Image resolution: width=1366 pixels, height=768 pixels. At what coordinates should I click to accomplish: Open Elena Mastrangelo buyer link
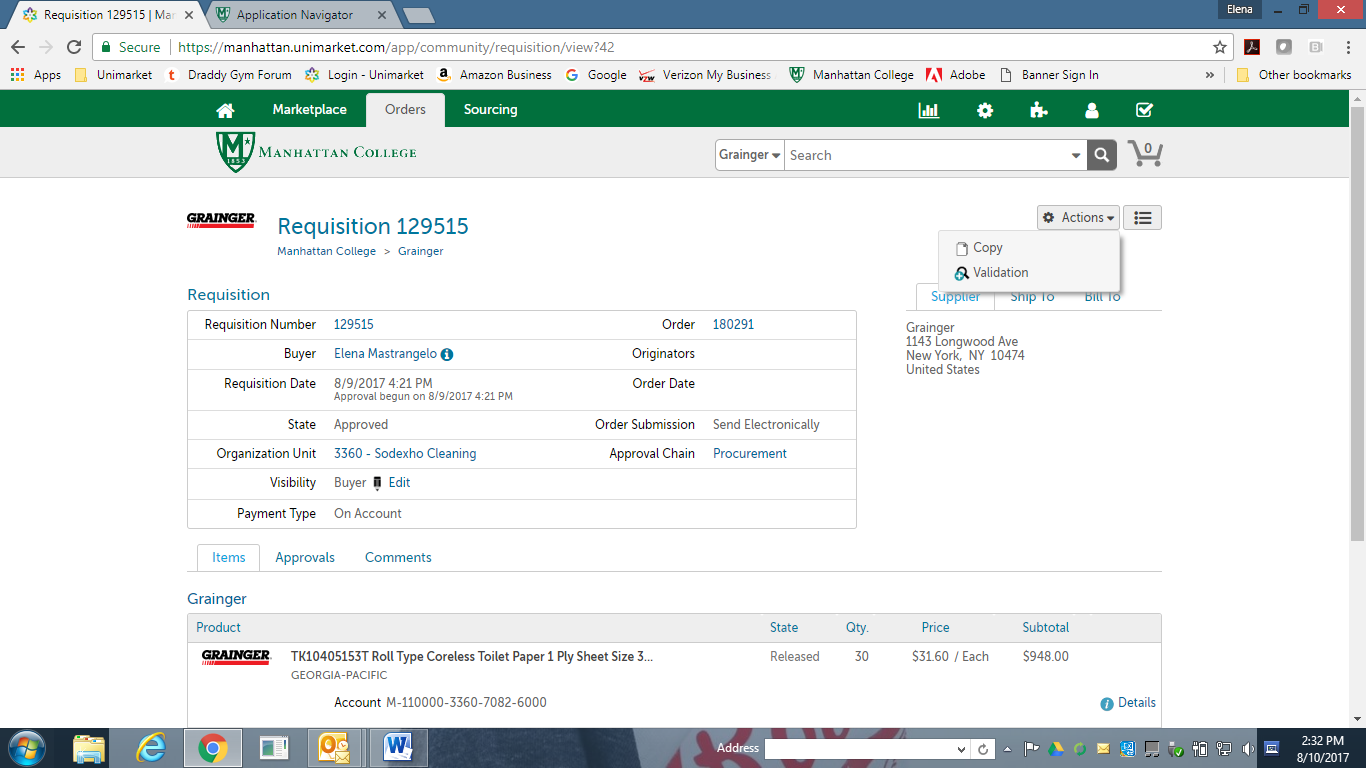pos(385,354)
